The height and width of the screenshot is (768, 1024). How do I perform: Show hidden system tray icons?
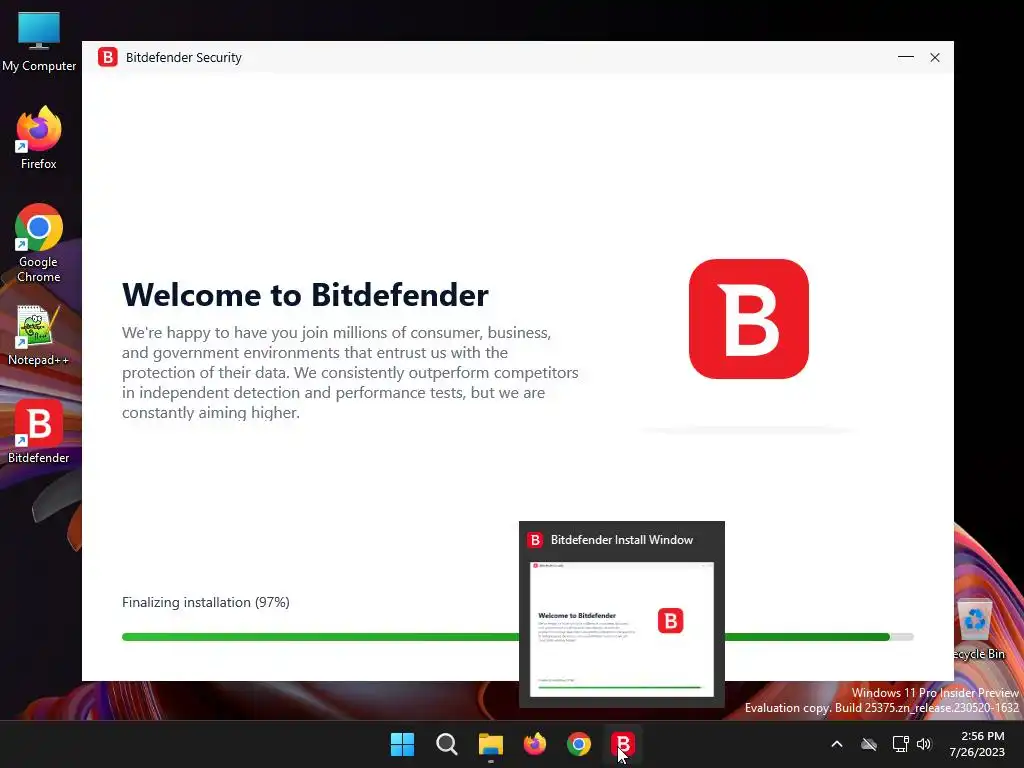click(x=837, y=744)
